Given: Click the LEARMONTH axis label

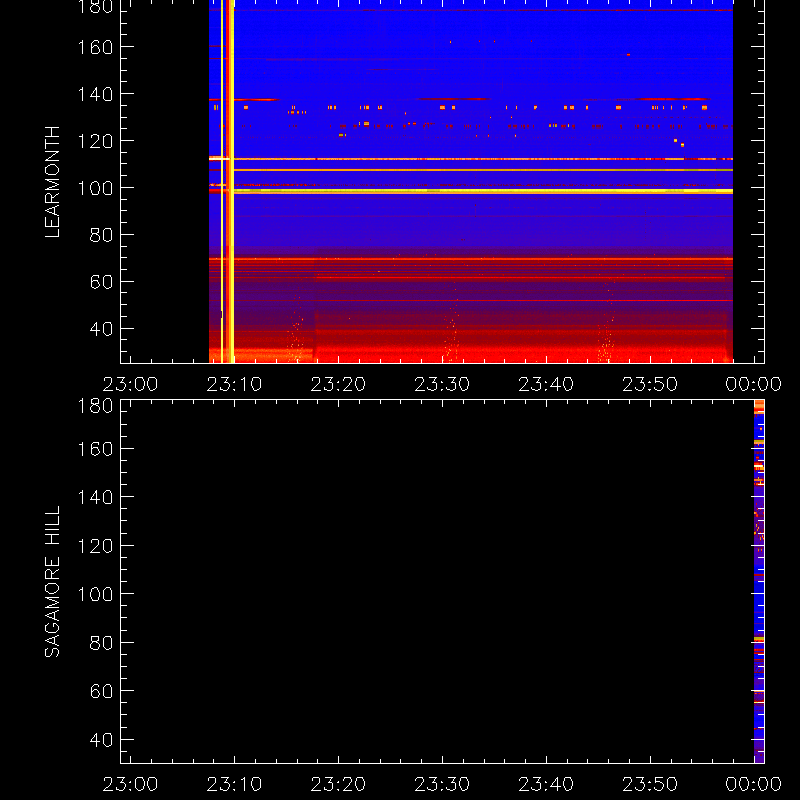Looking at the screenshot, I should 53,182.
